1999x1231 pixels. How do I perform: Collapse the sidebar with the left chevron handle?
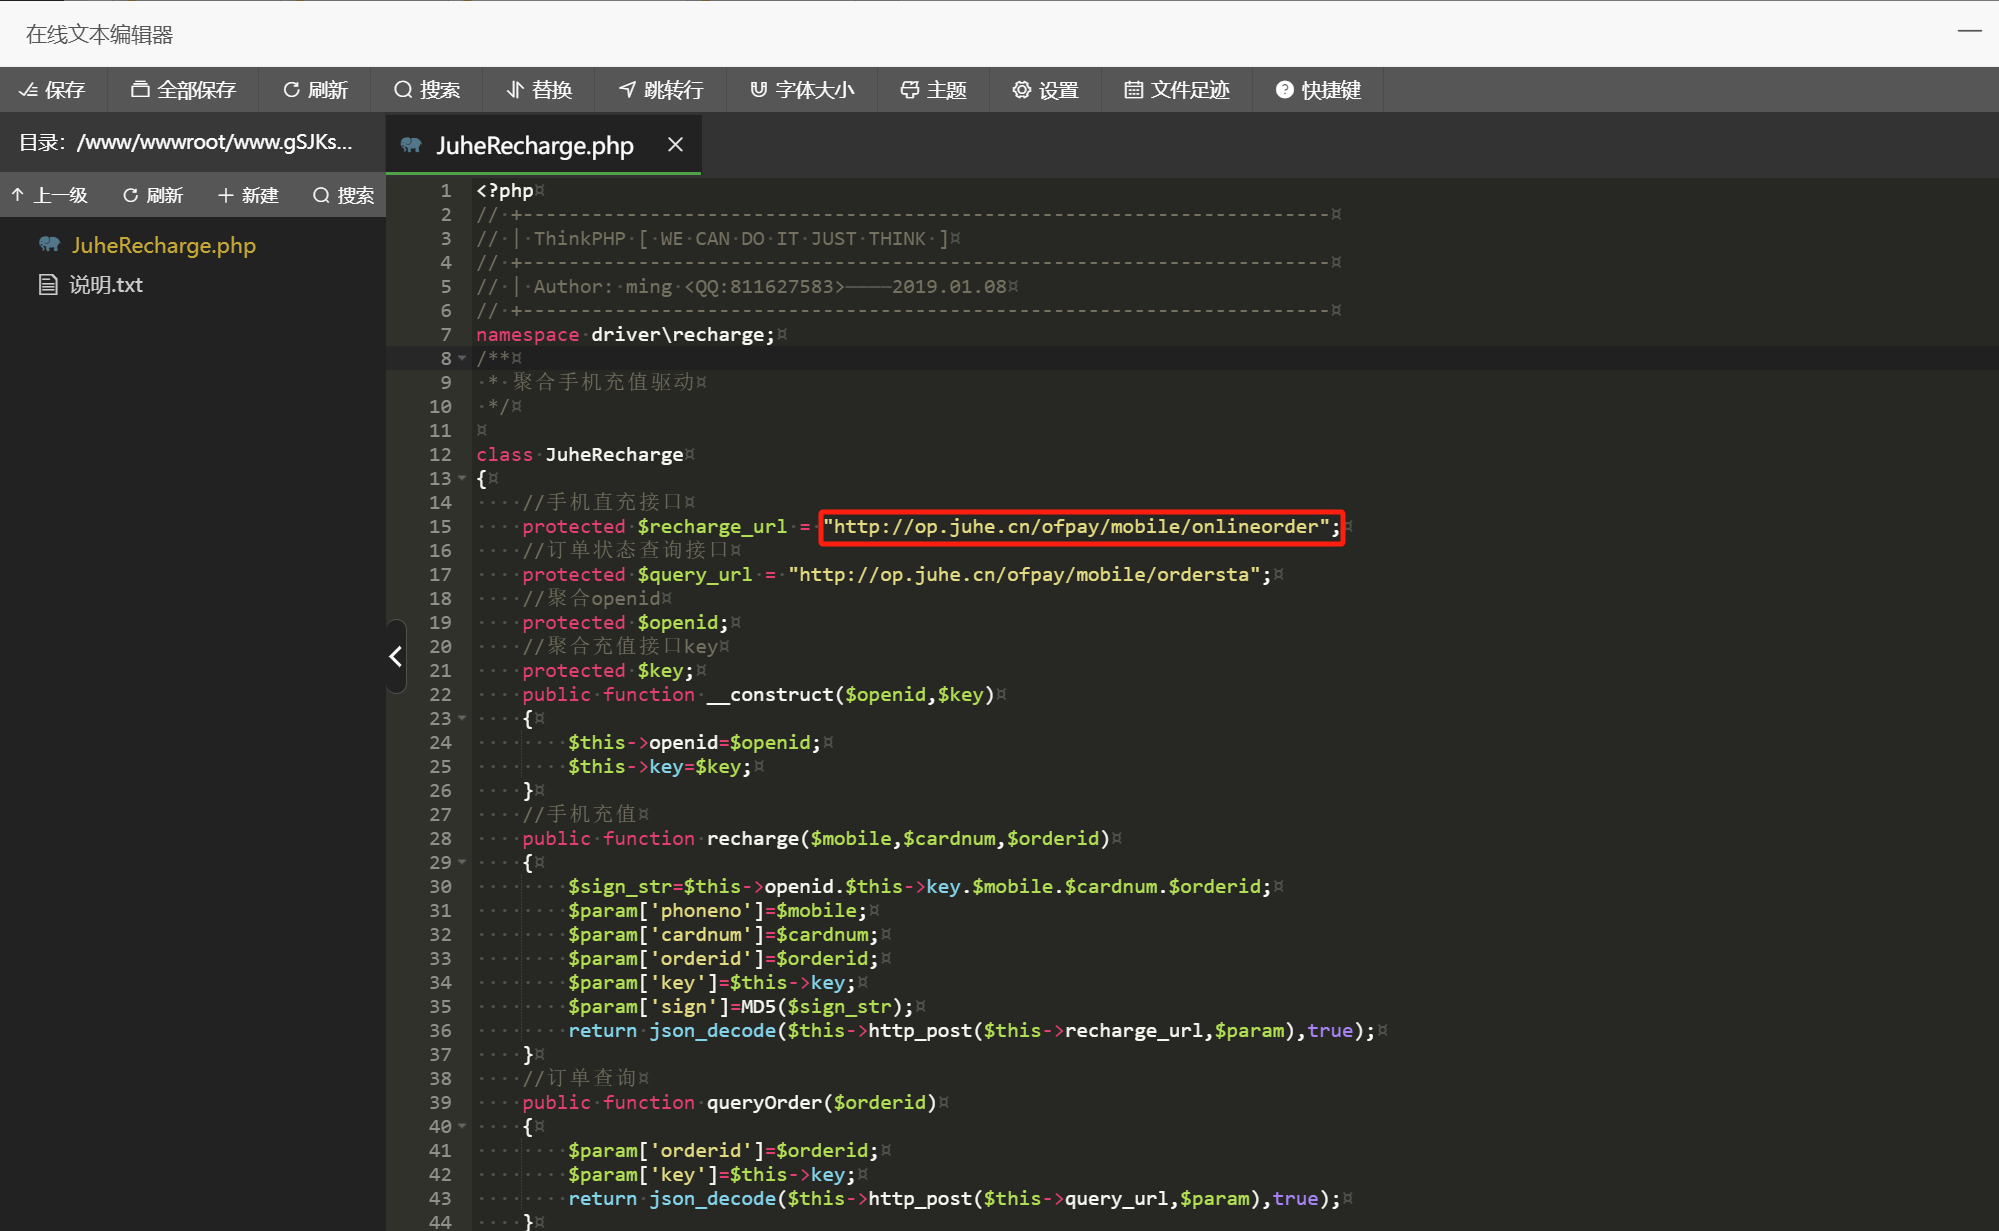coord(396,656)
